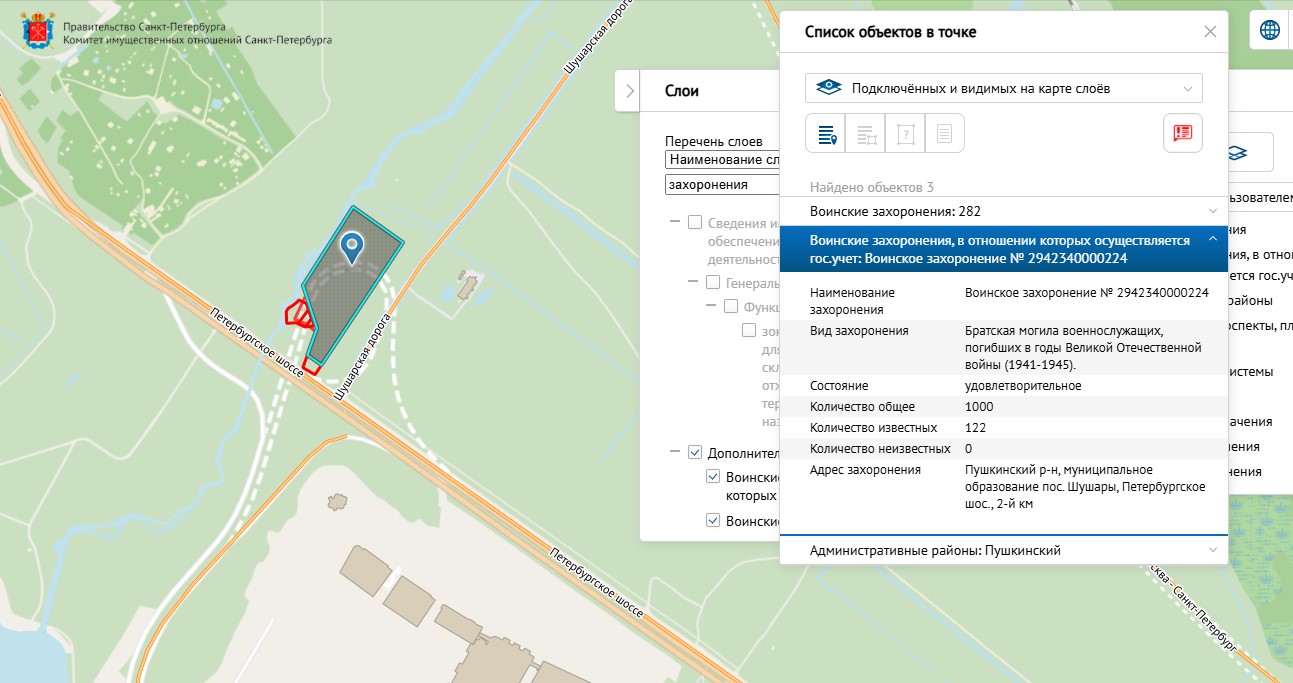Click the blue location pin on map
The height and width of the screenshot is (683, 1293).
(x=351, y=246)
